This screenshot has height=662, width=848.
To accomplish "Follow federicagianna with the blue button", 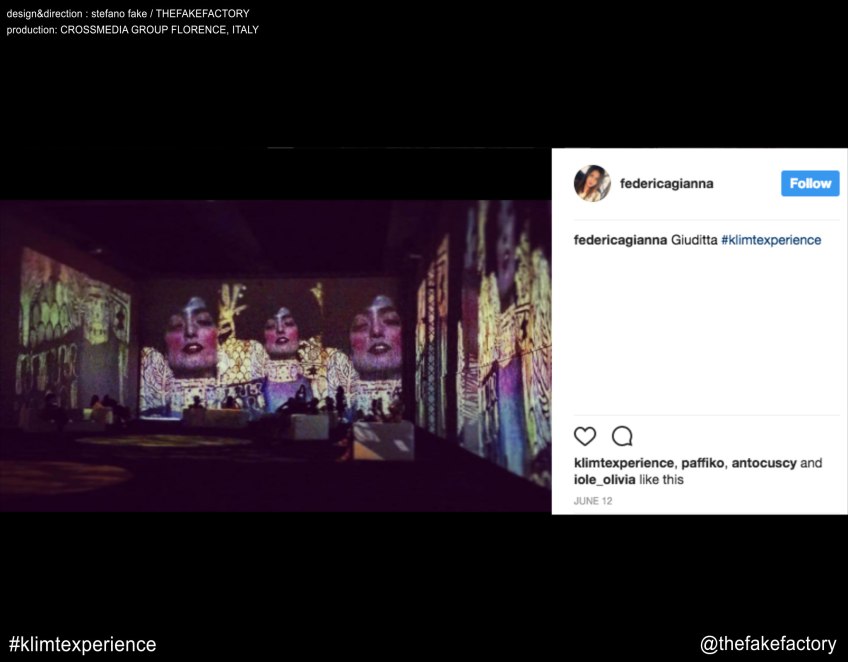I will click(810, 183).
